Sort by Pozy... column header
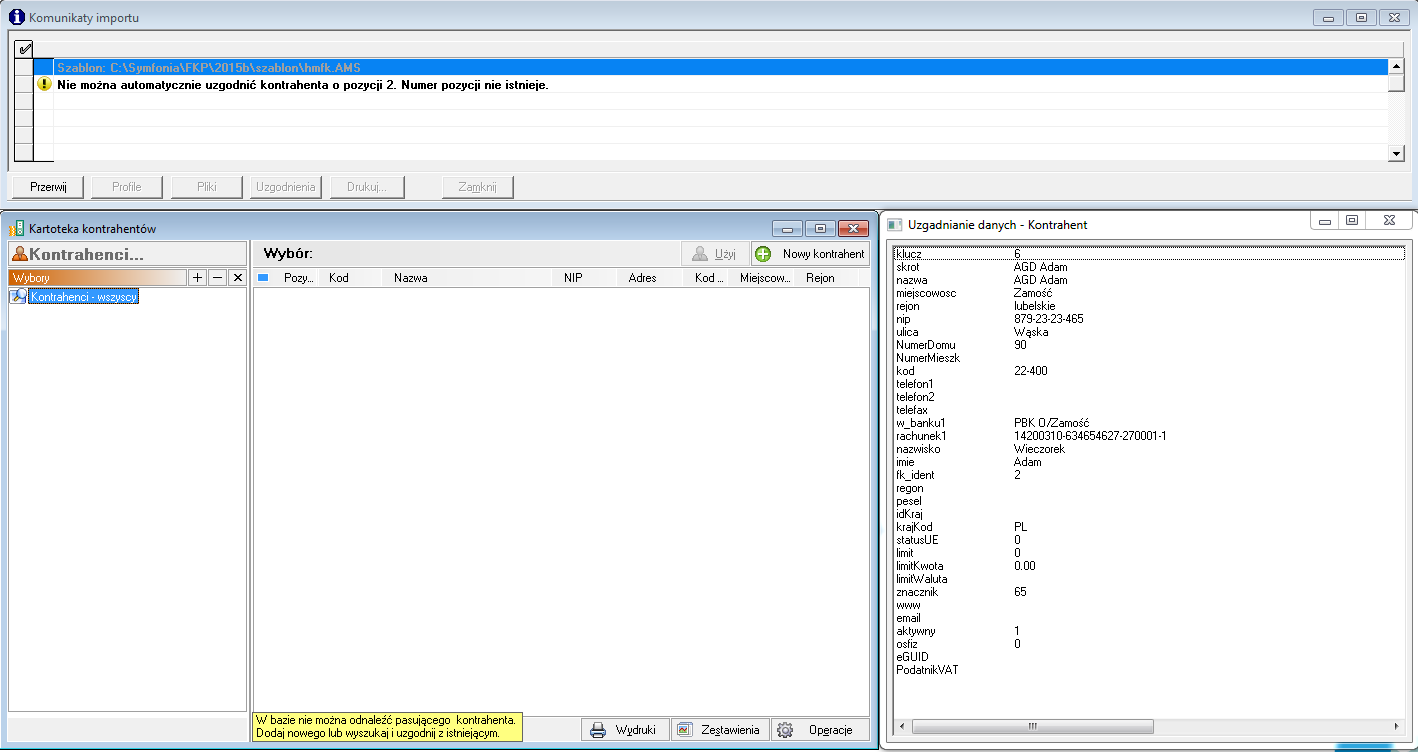 [299, 278]
